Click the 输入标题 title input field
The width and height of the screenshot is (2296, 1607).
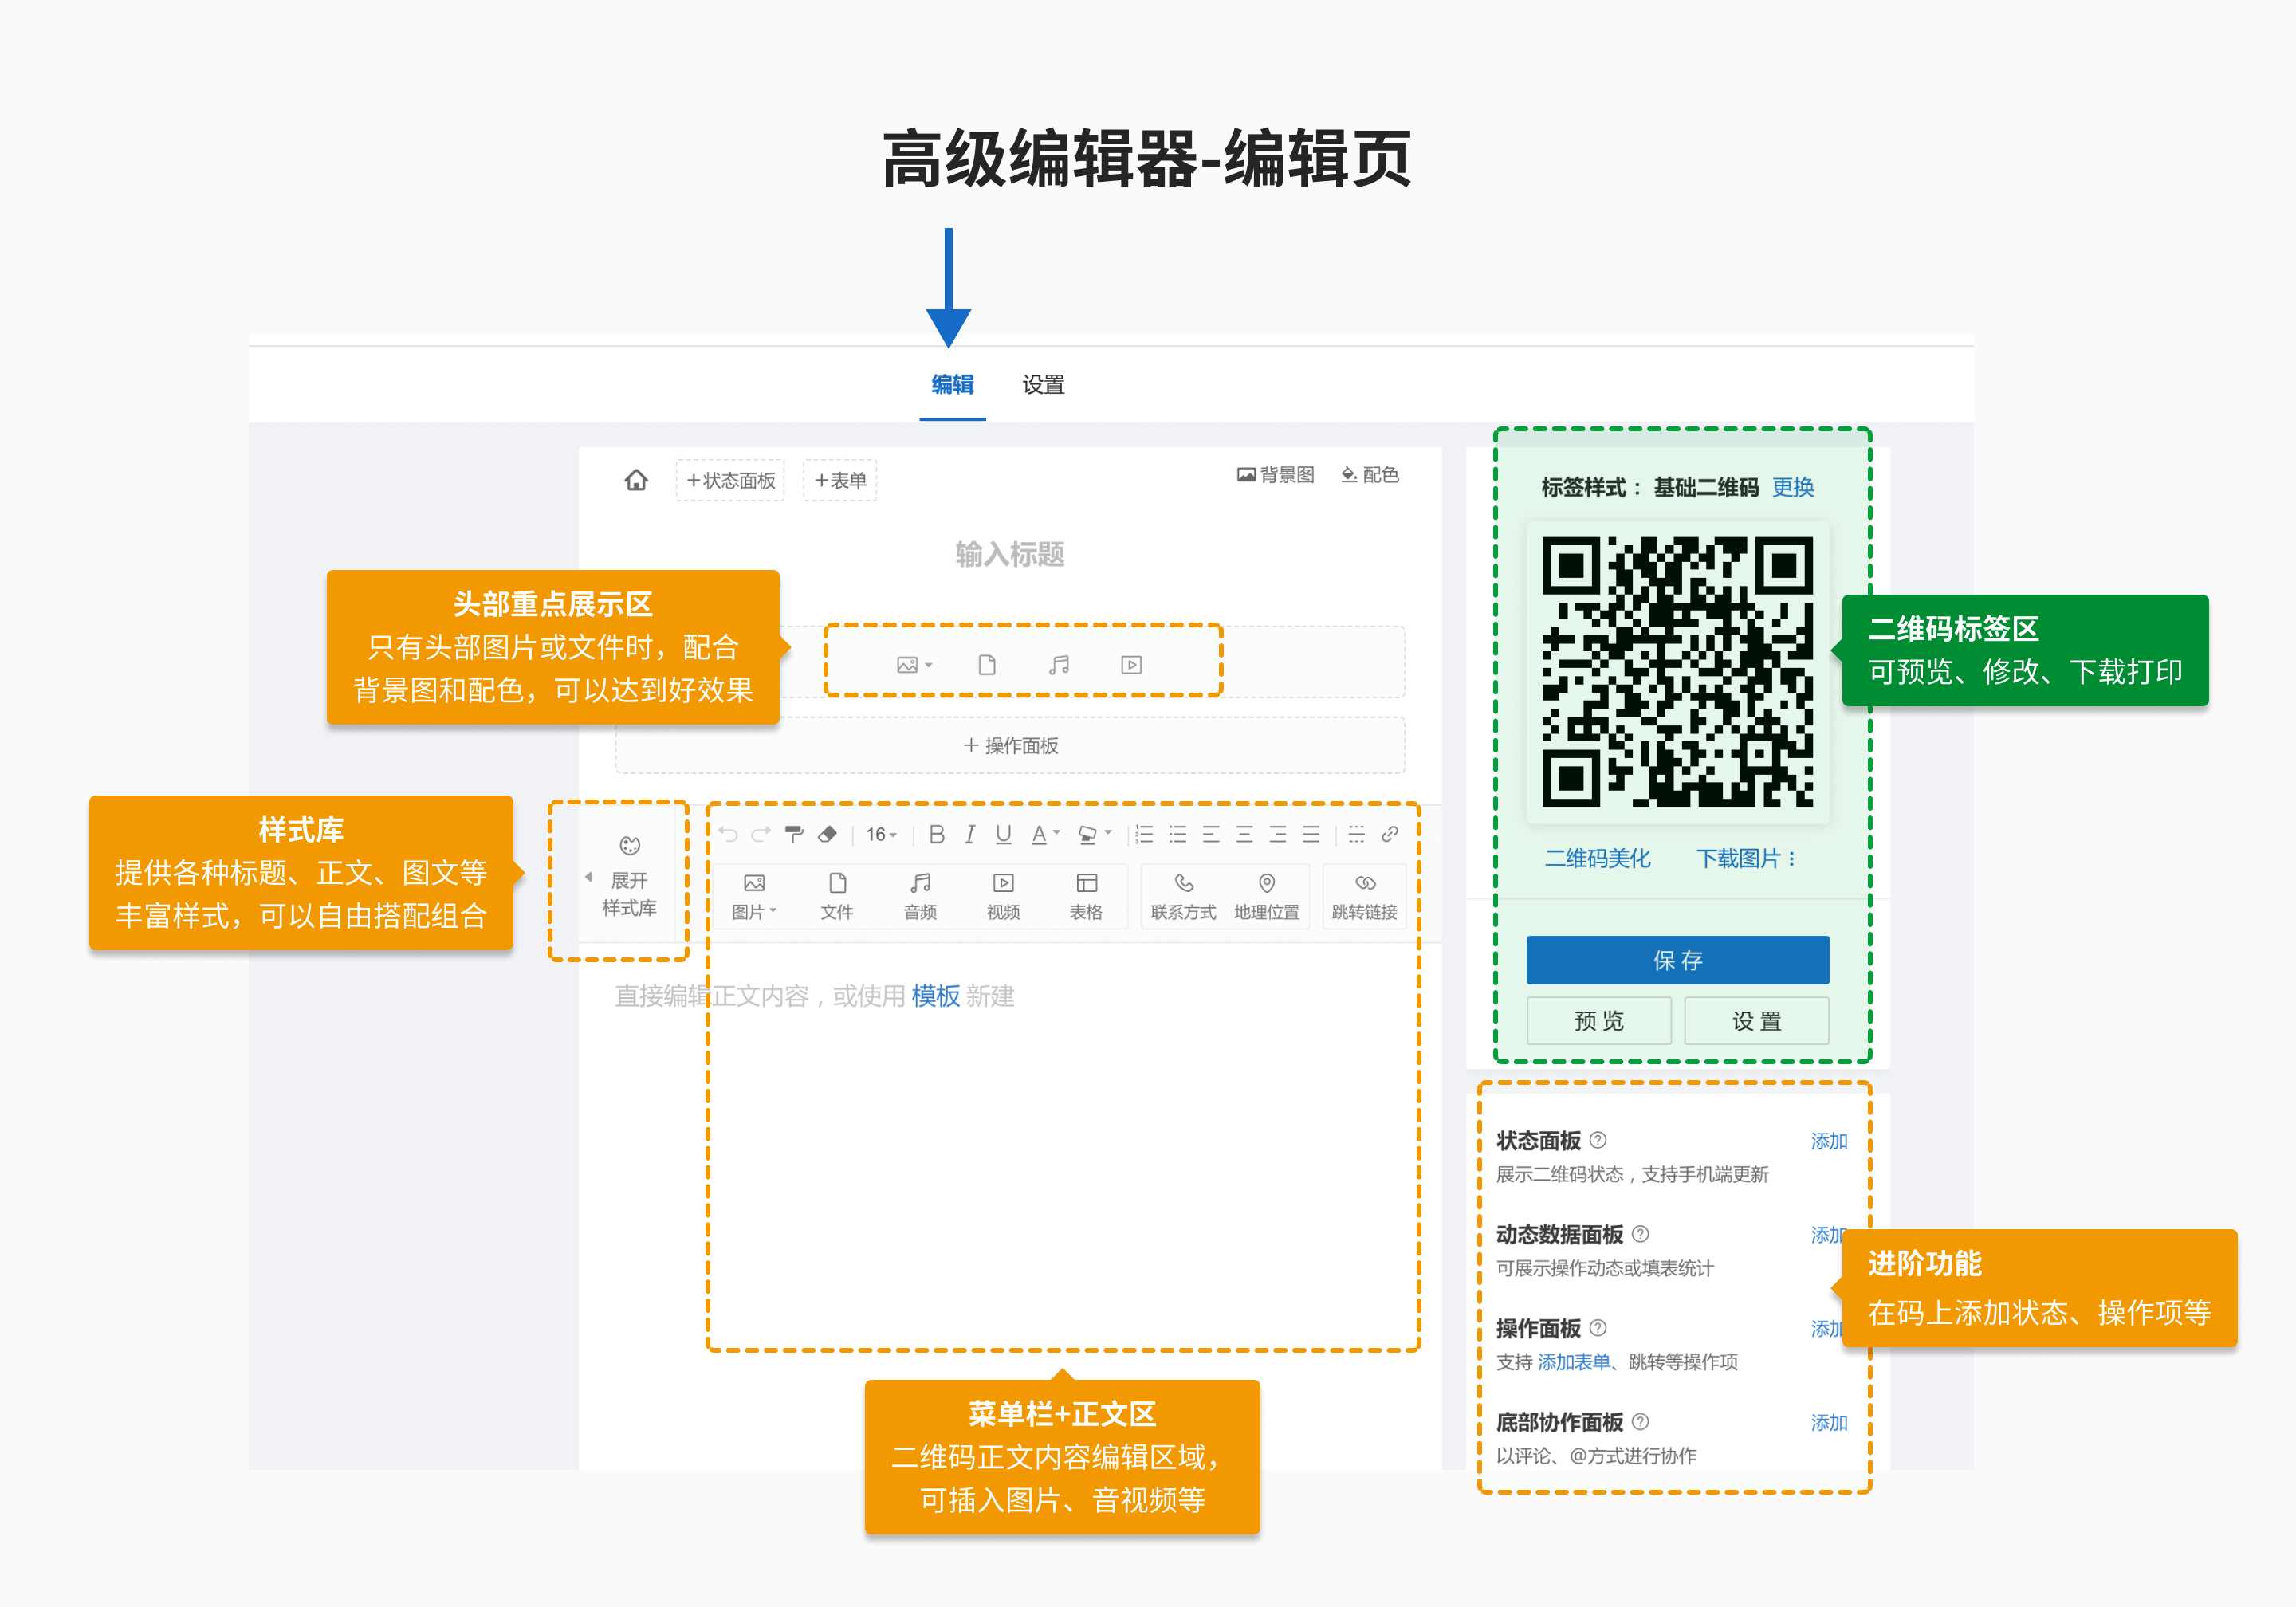pyautogui.click(x=1009, y=554)
